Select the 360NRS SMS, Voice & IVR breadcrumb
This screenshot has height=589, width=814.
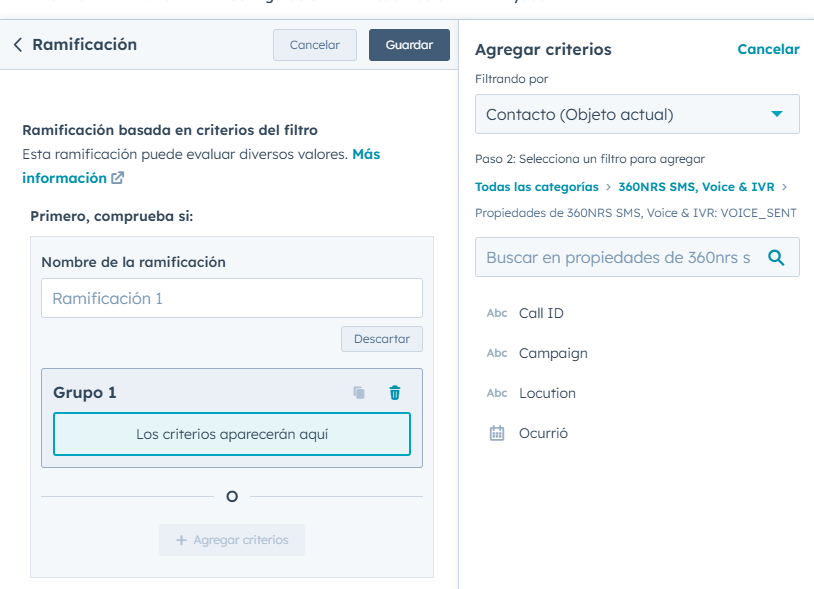[x=696, y=187]
